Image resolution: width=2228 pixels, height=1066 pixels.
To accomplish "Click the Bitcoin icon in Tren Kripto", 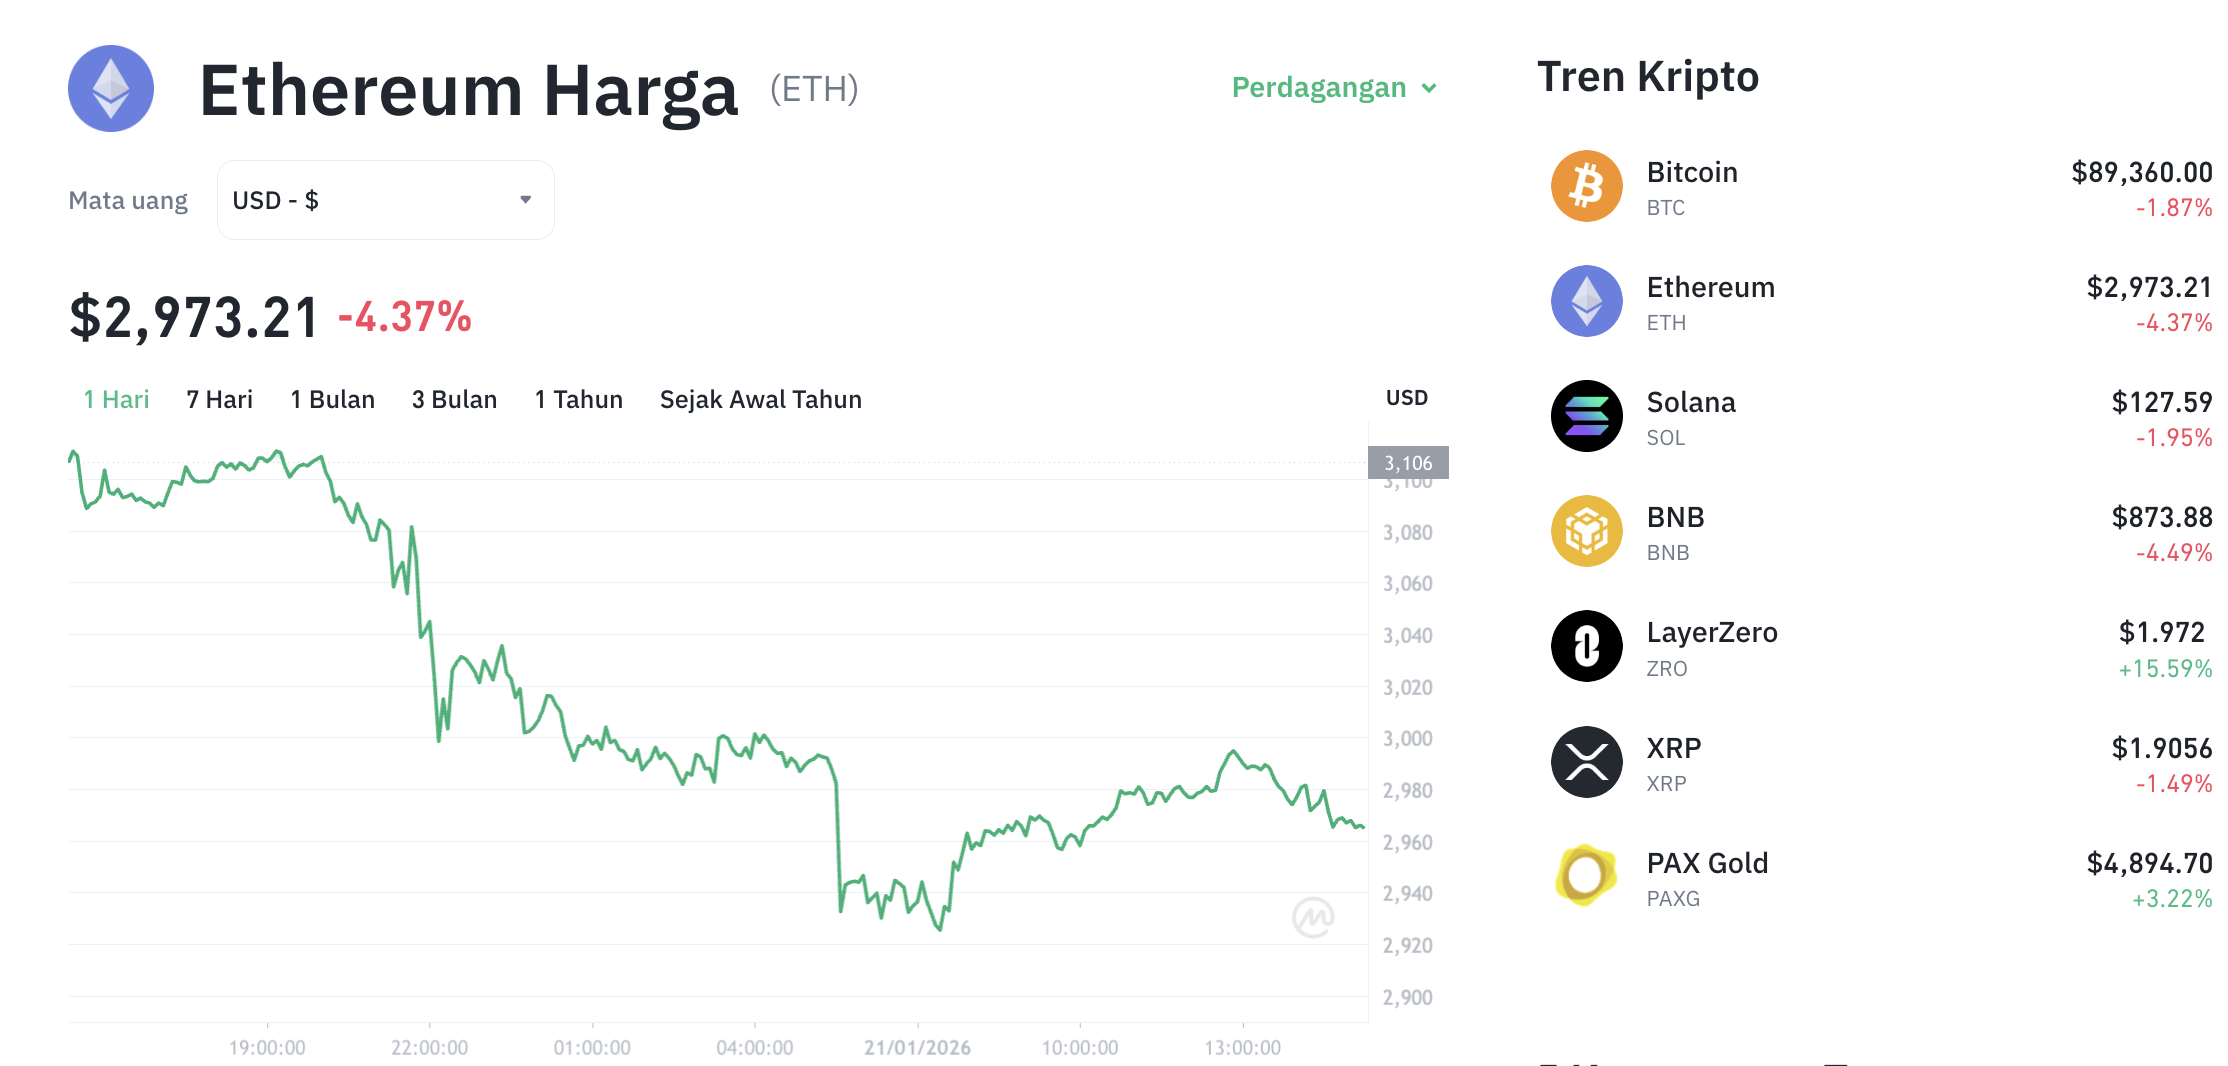I will tap(1586, 186).
